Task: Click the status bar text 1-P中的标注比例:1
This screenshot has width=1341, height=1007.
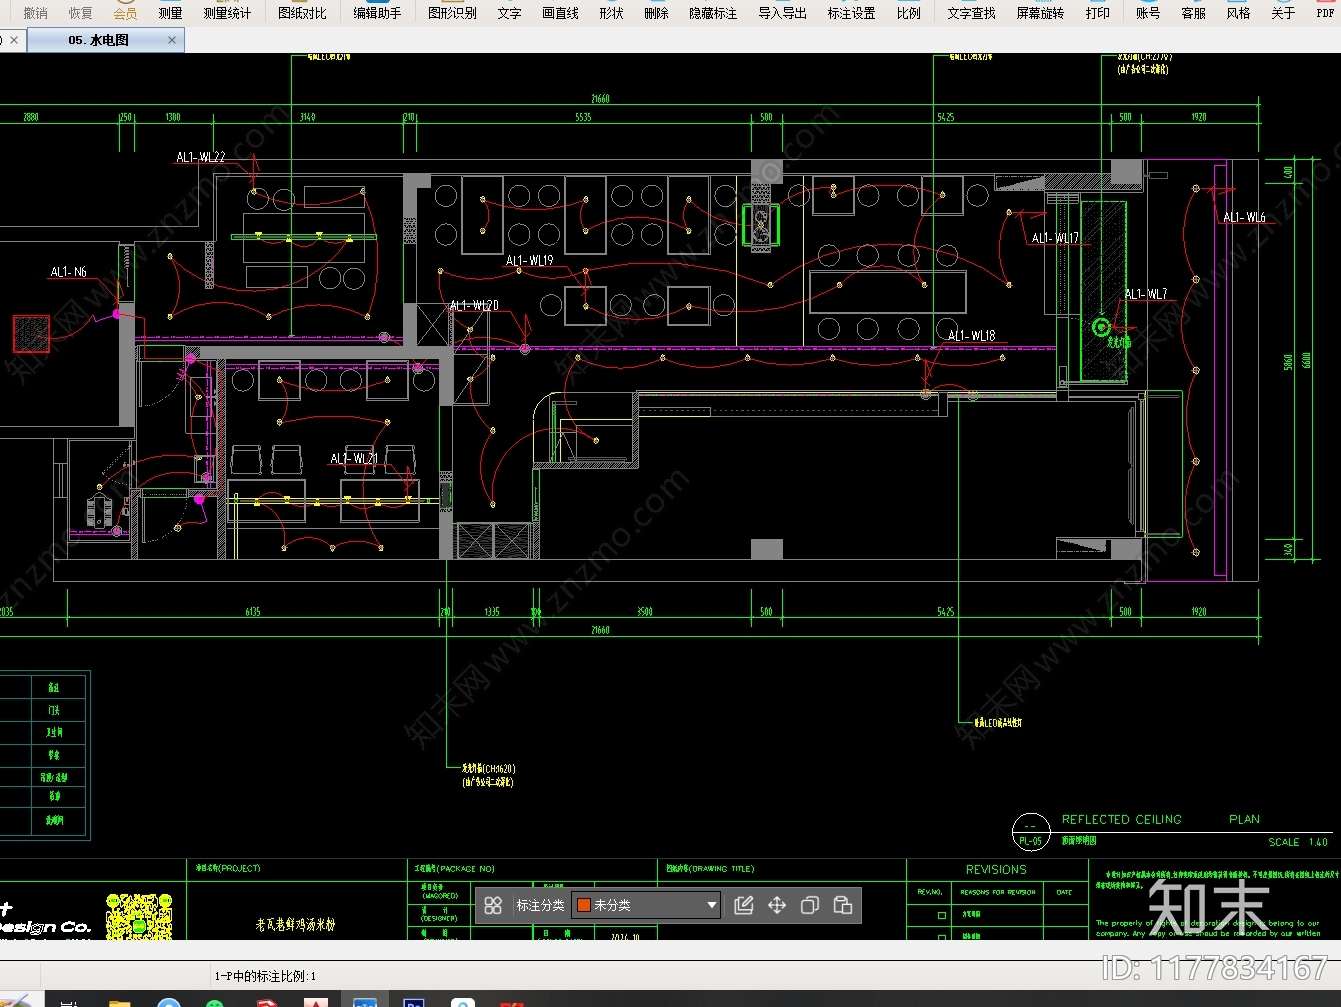Action: [266, 976]
